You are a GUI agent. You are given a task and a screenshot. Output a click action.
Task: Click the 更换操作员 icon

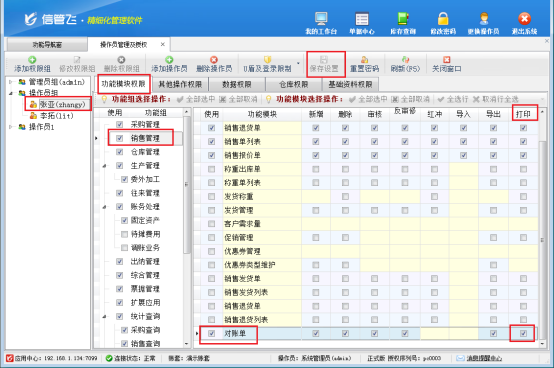pos(484,19)
